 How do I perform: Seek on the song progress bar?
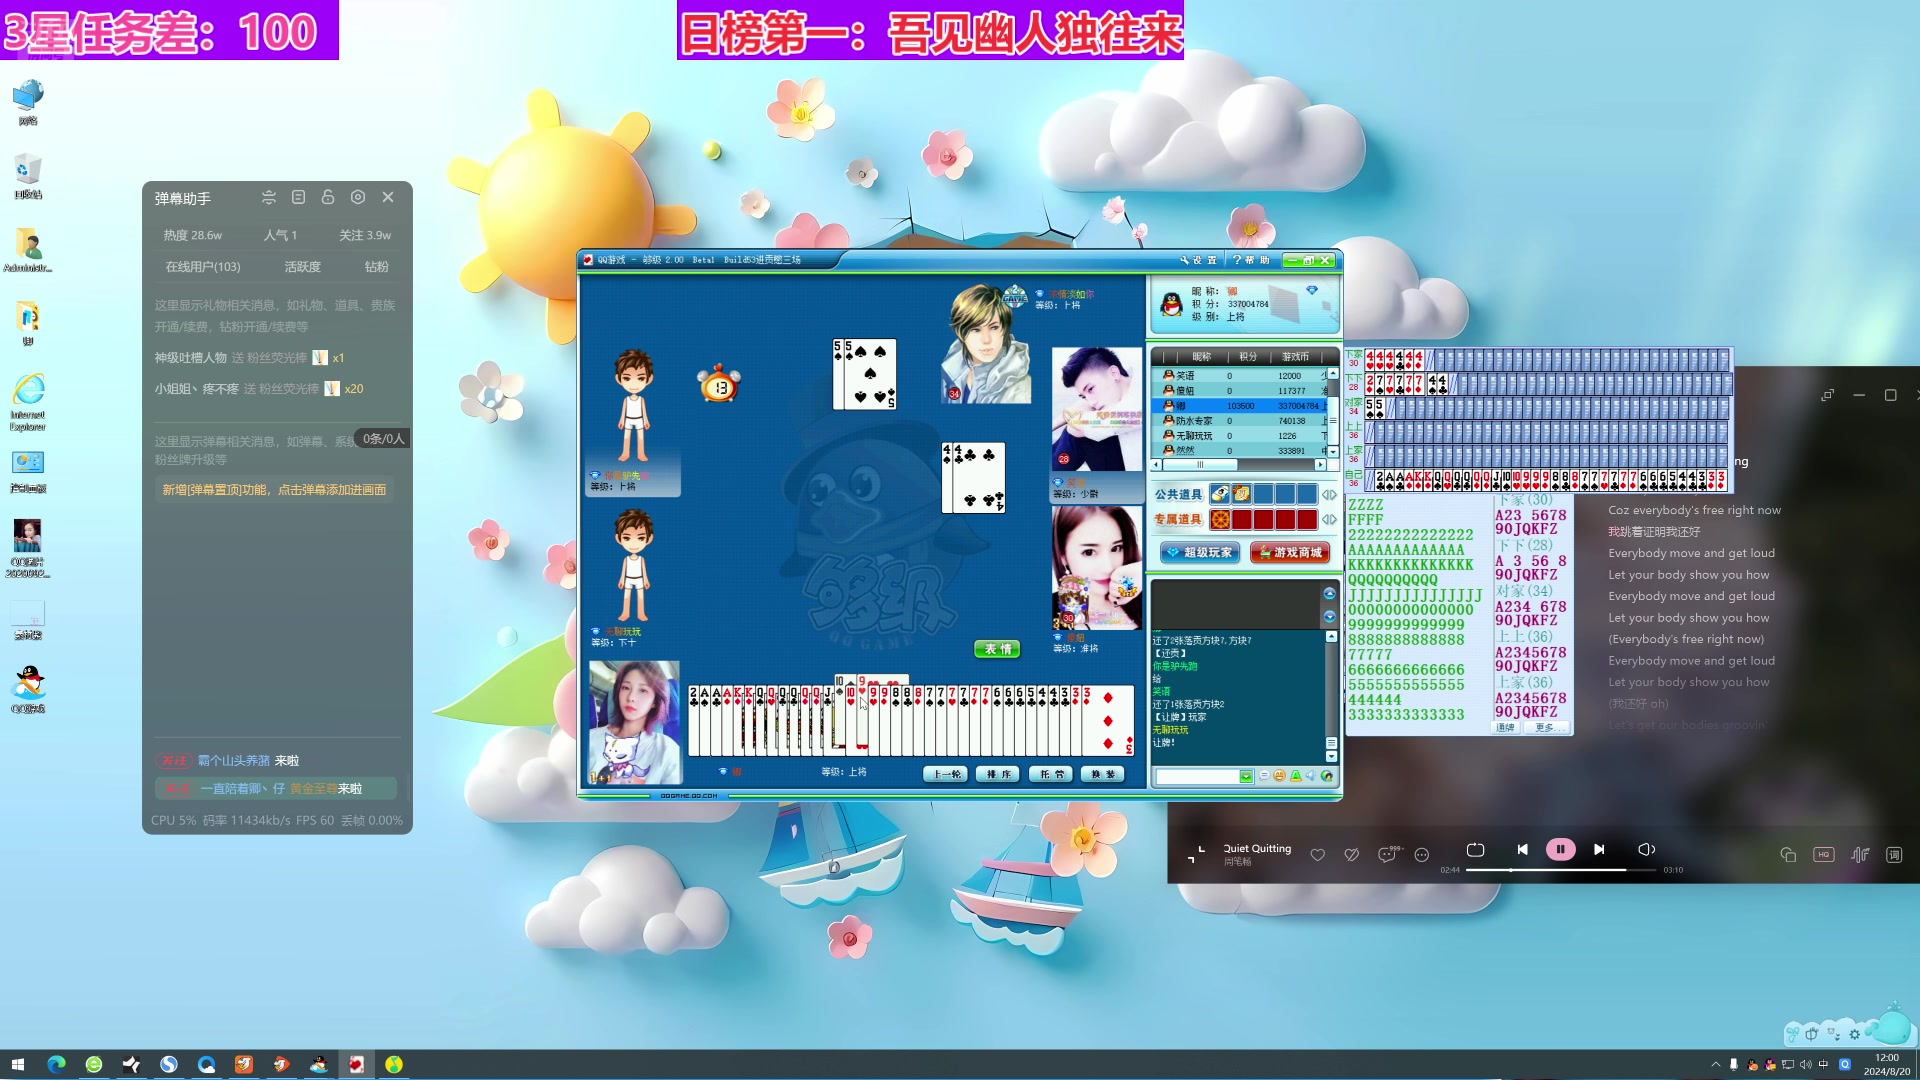[x=1561, y=870]
